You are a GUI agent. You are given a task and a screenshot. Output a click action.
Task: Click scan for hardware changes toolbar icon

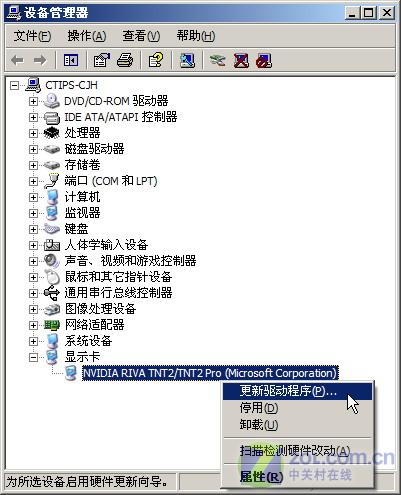187,60
